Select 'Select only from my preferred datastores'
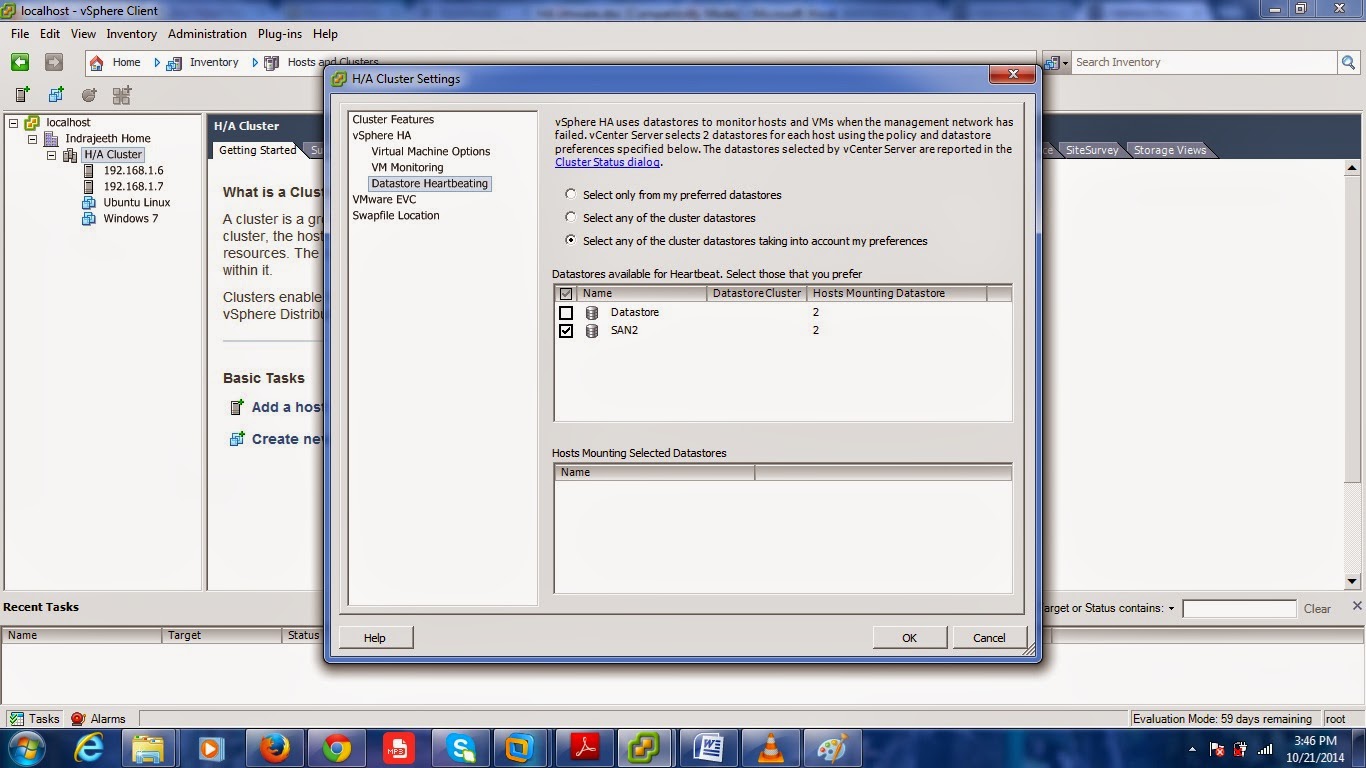The image size is (1366, 768). click(x=571, y=195)
